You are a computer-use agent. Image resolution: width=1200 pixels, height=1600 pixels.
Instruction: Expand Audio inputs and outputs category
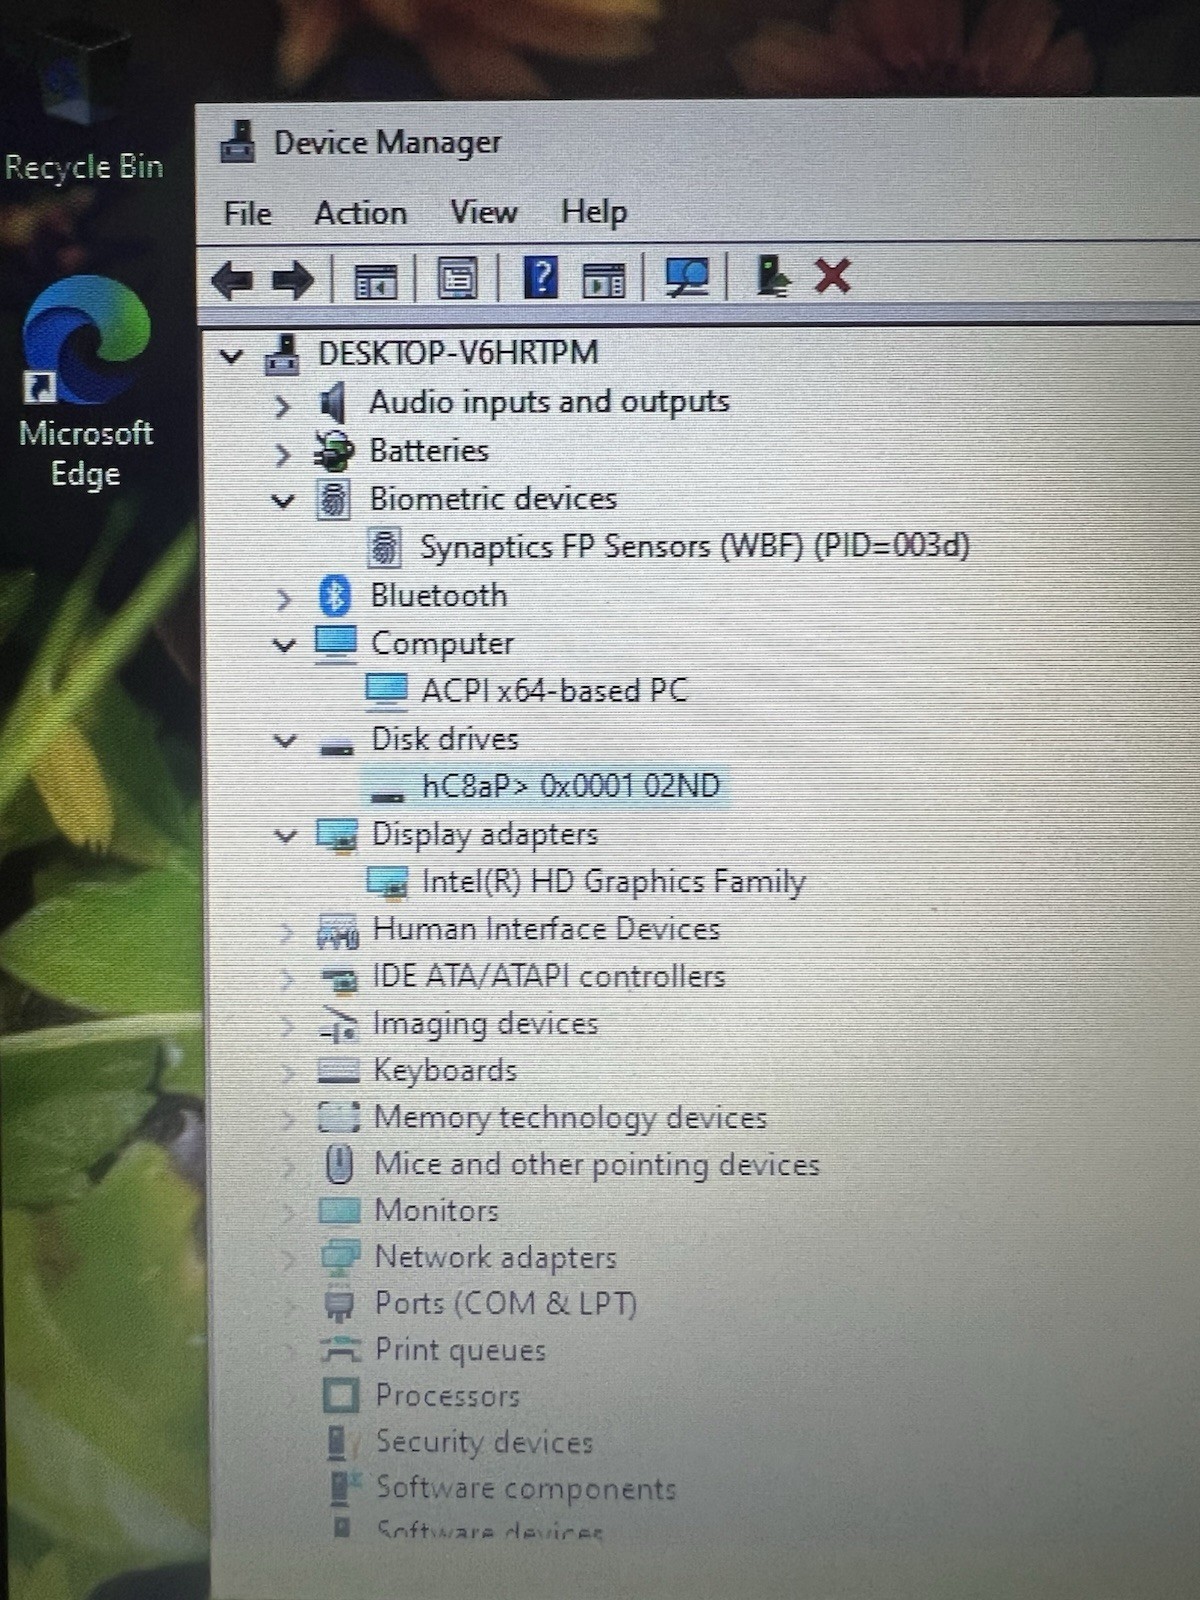click(283, 405)
